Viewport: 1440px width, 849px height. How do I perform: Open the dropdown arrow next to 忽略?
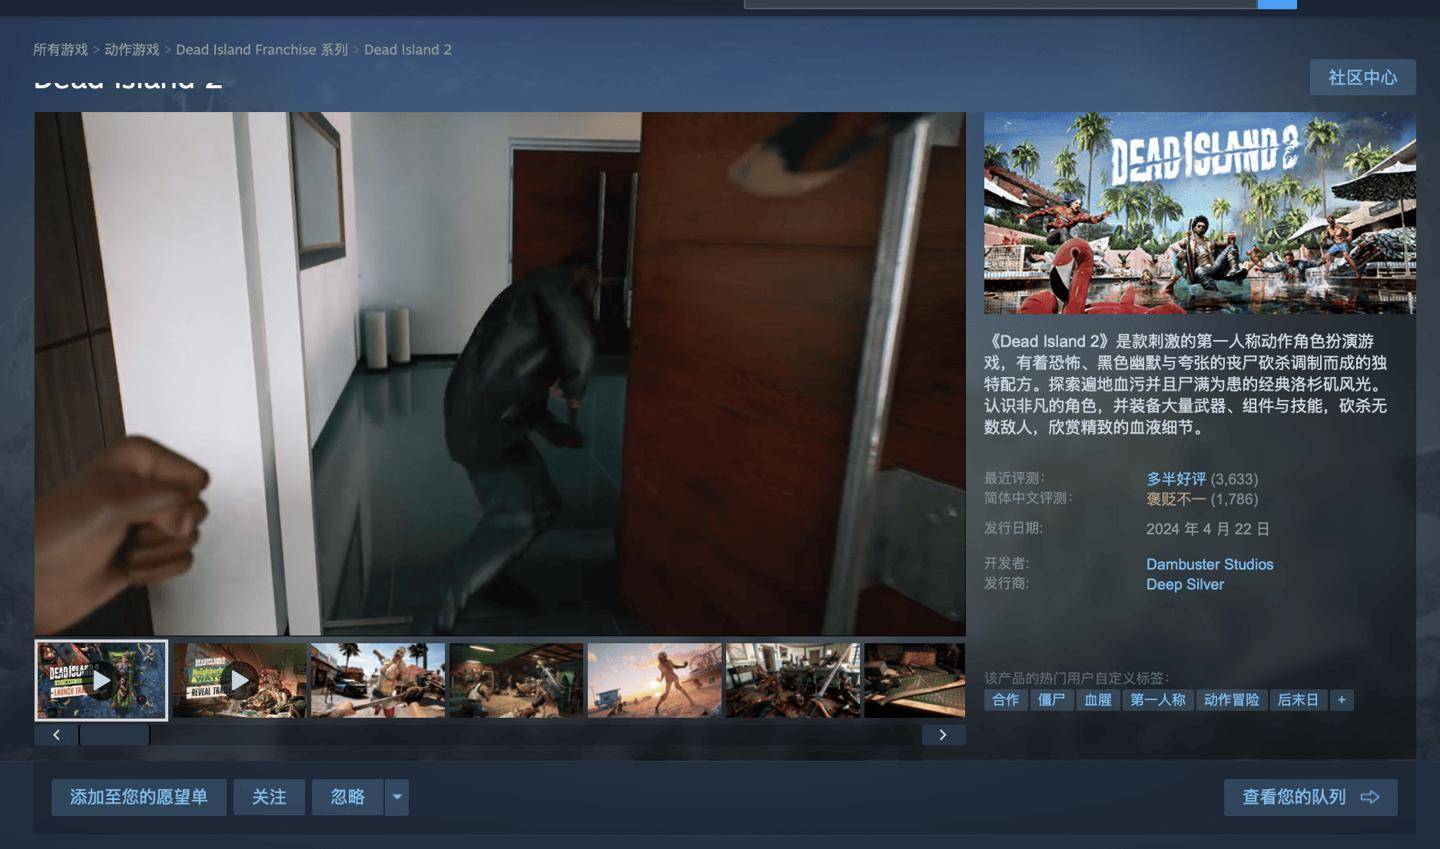pos(397,797)
